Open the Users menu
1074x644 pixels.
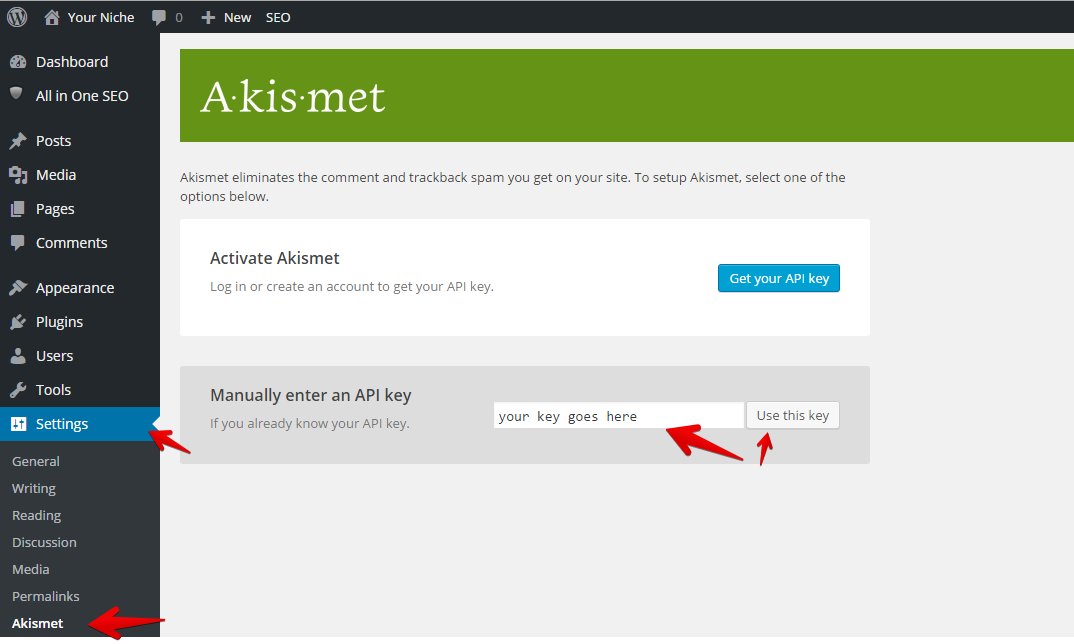click(54, 356)
